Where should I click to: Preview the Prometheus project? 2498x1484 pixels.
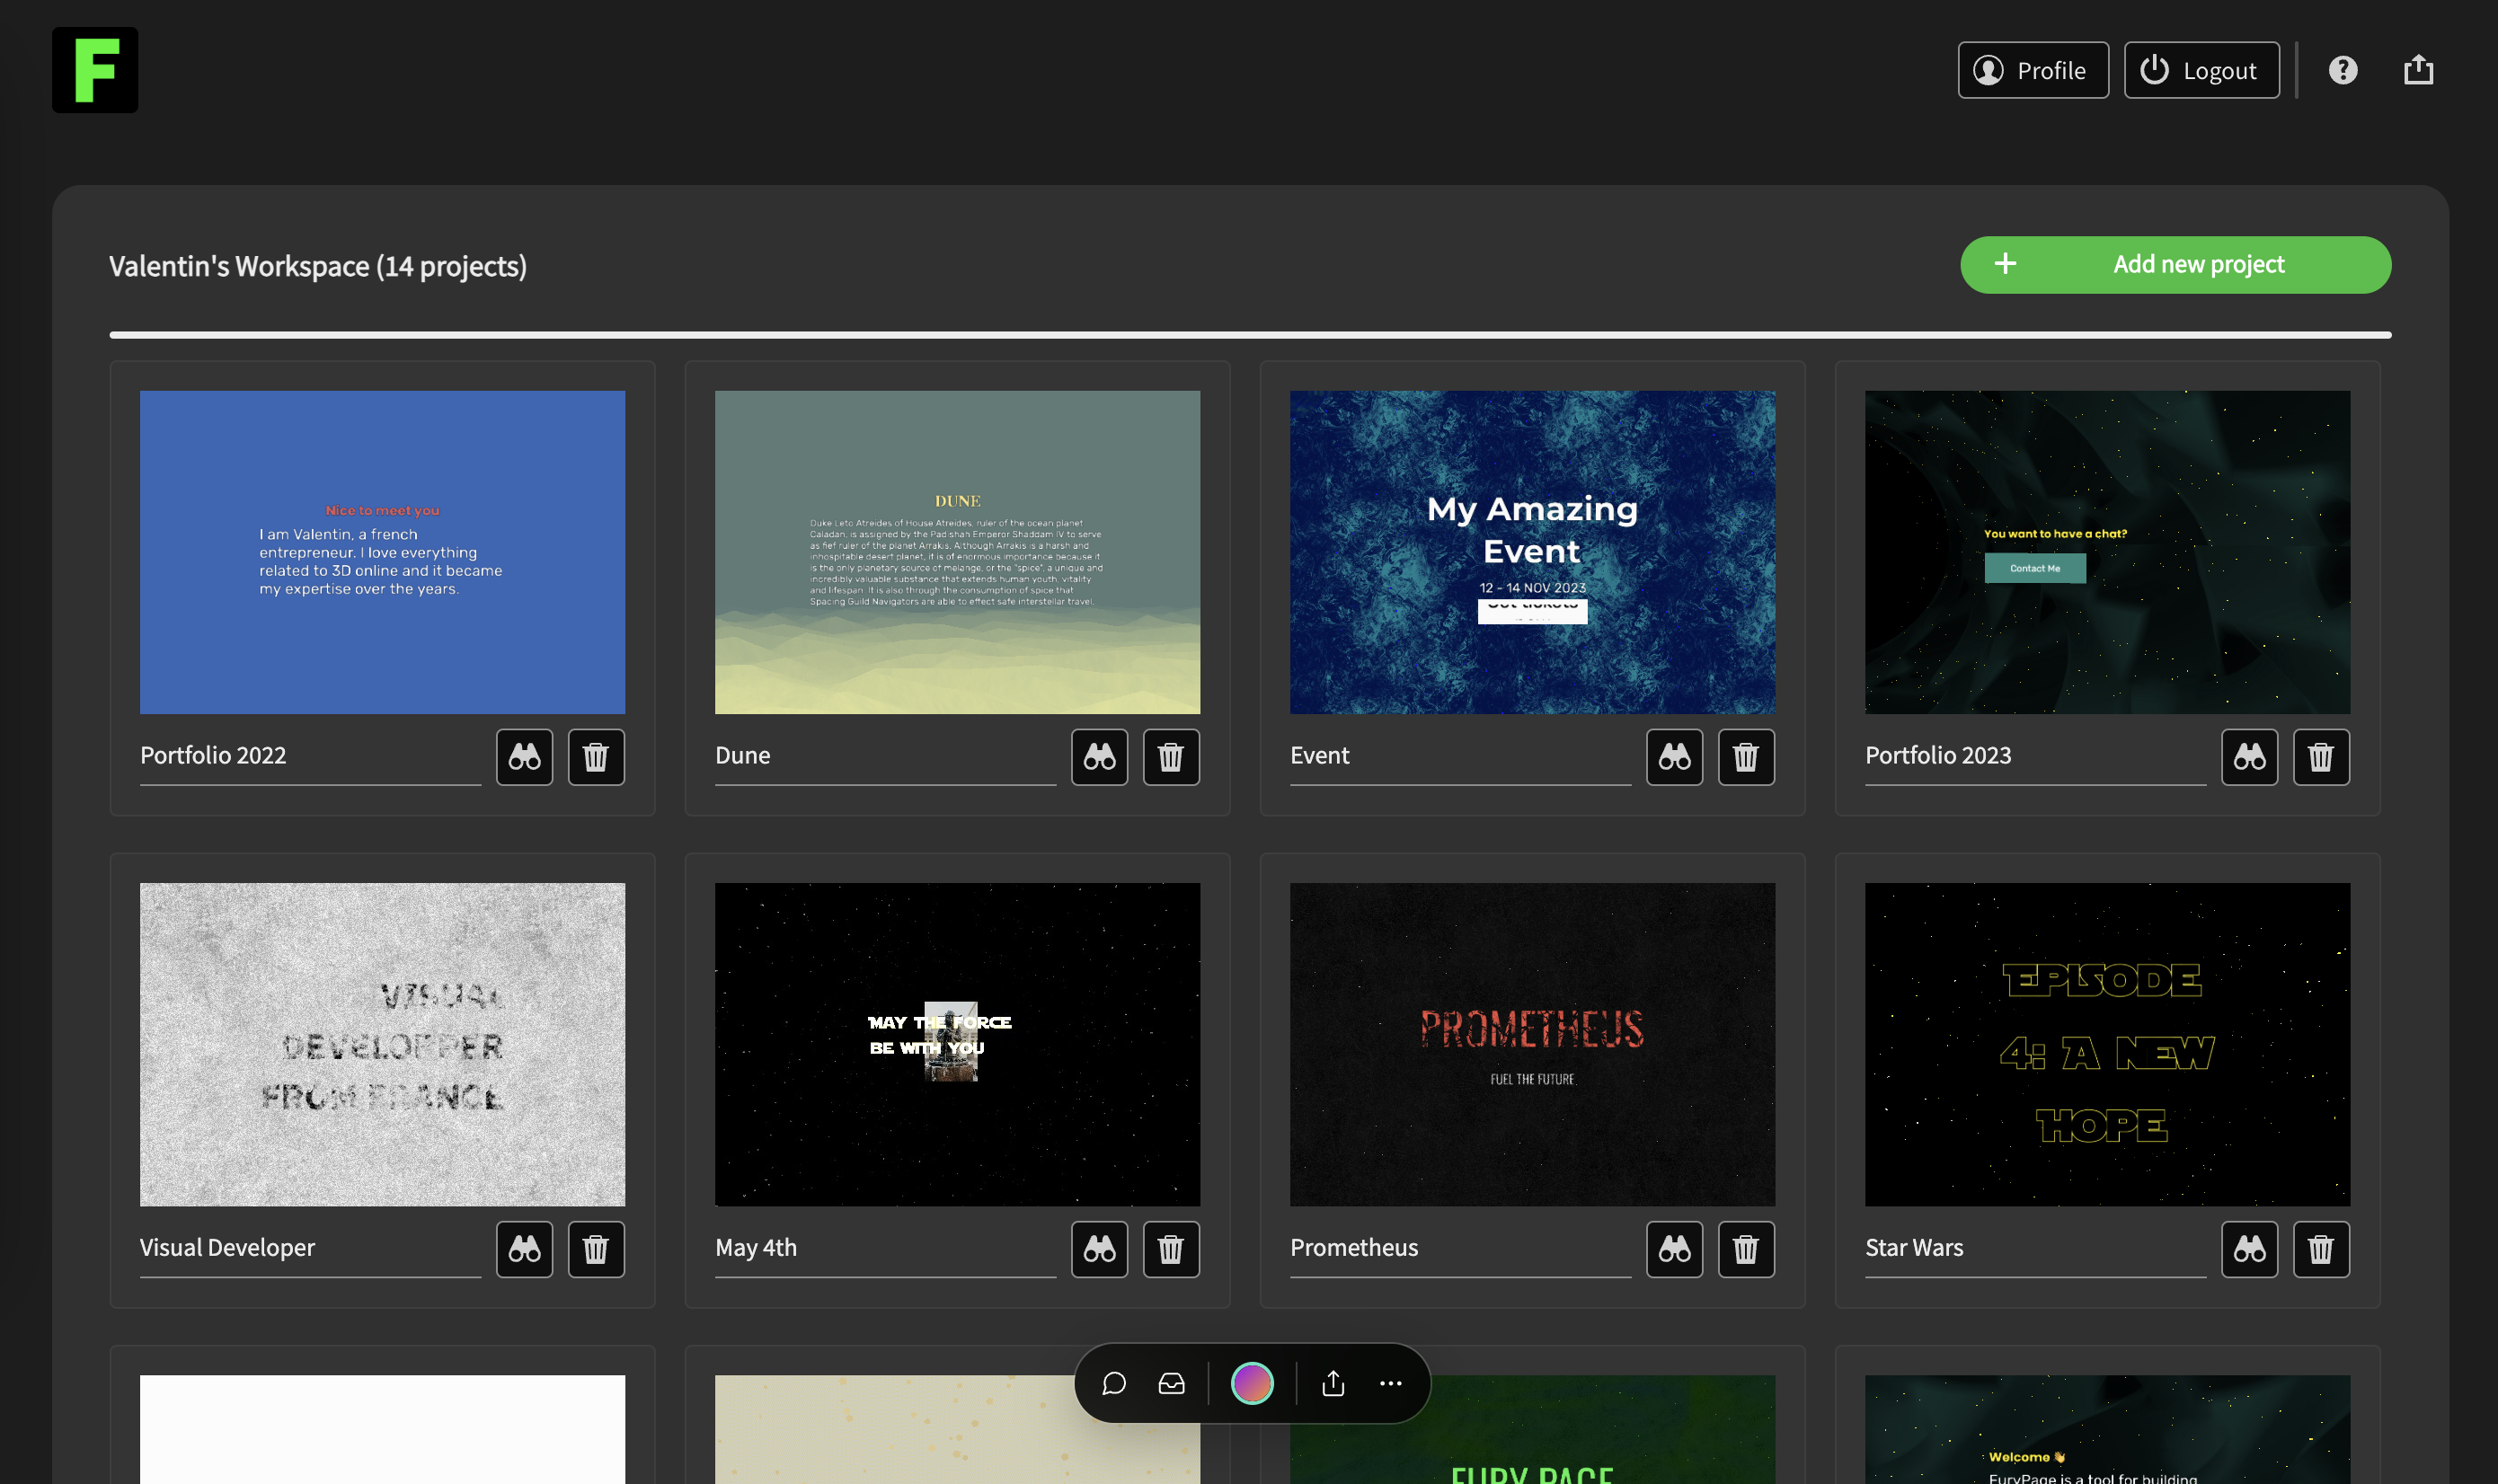pos(1674,1249)
